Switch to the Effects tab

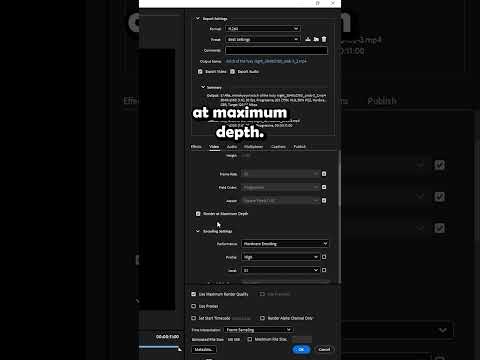pyautogui.click(x=196, y=147)
